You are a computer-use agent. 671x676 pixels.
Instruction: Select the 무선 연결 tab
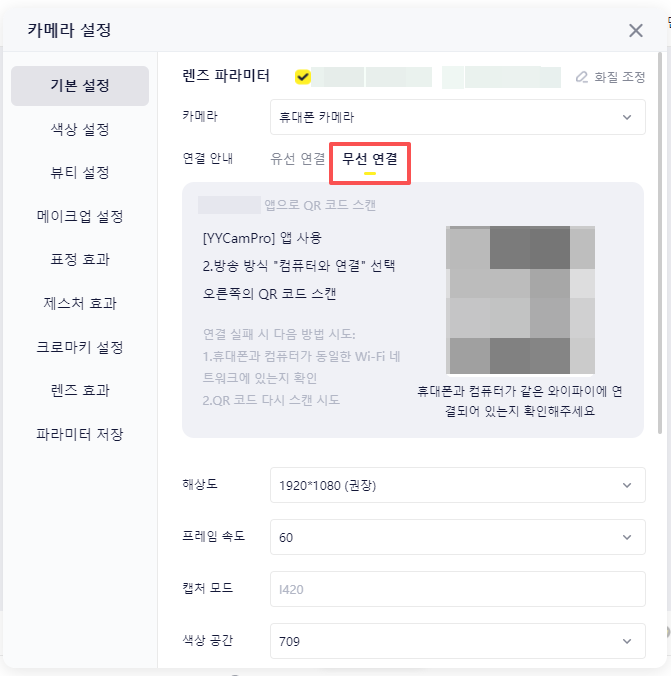(x=370, y=159)
